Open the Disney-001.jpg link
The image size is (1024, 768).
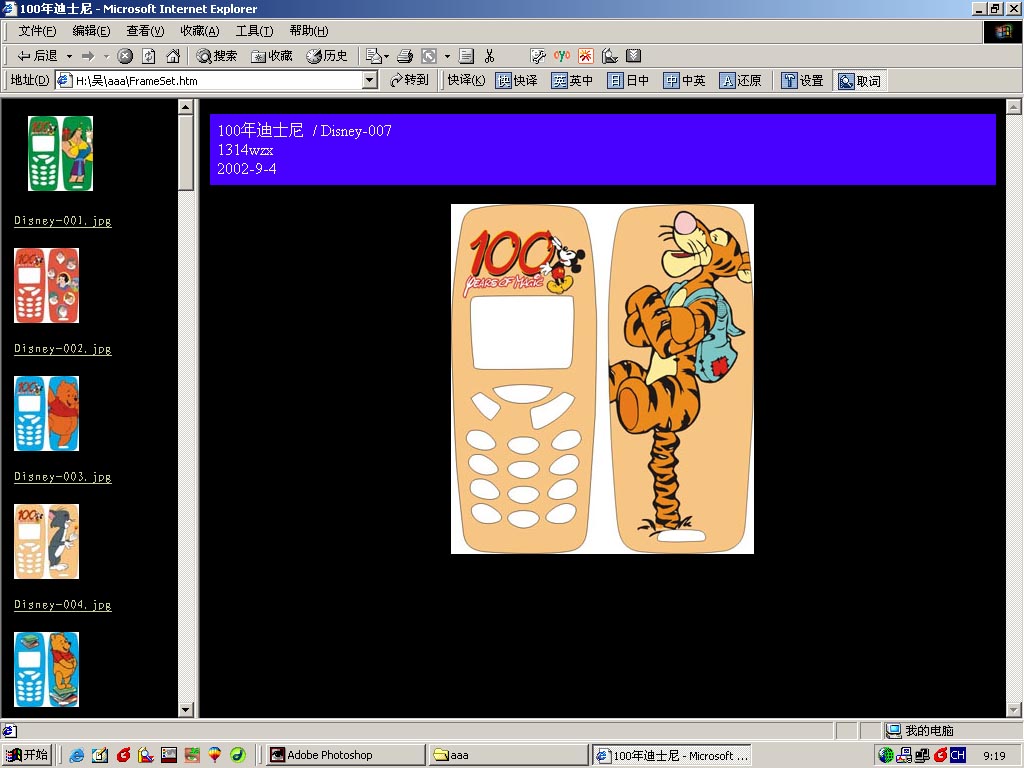(x=63, y=221)
